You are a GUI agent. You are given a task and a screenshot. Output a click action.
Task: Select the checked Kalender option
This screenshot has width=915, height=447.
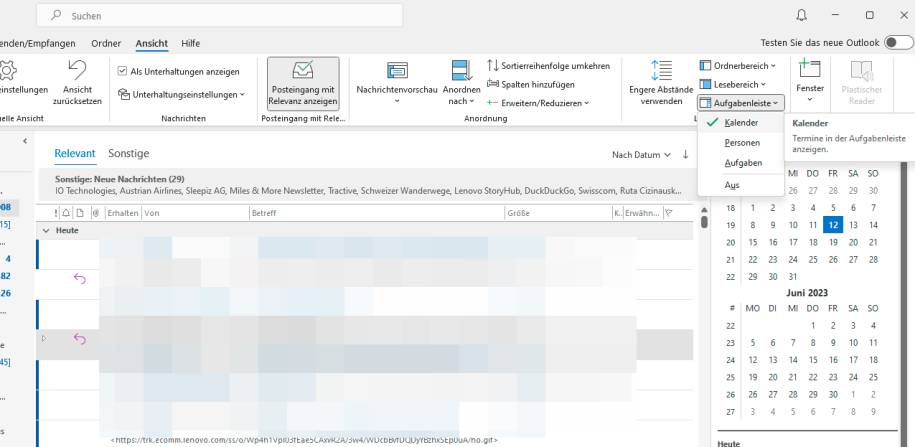(x=741, y=123)
